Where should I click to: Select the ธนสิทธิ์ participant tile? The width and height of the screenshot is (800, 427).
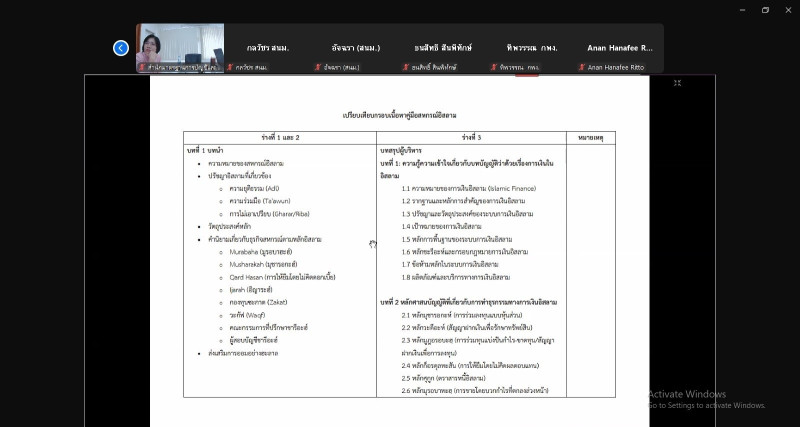[443, 48]
